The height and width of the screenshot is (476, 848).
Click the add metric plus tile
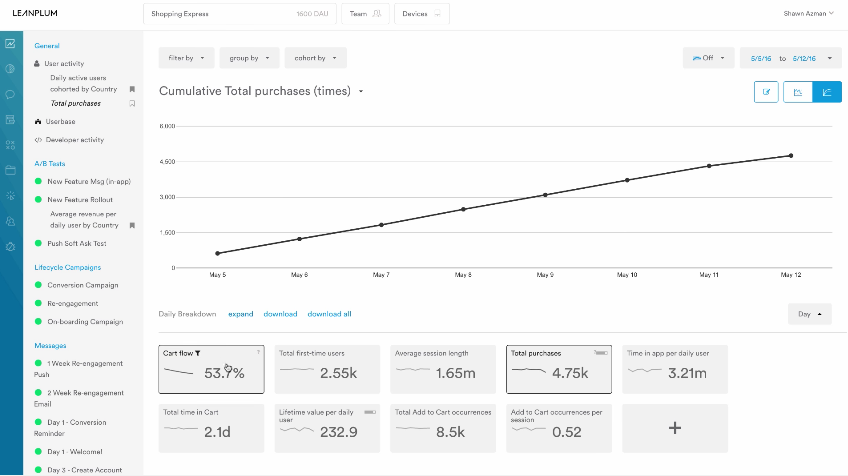(674, 428)
